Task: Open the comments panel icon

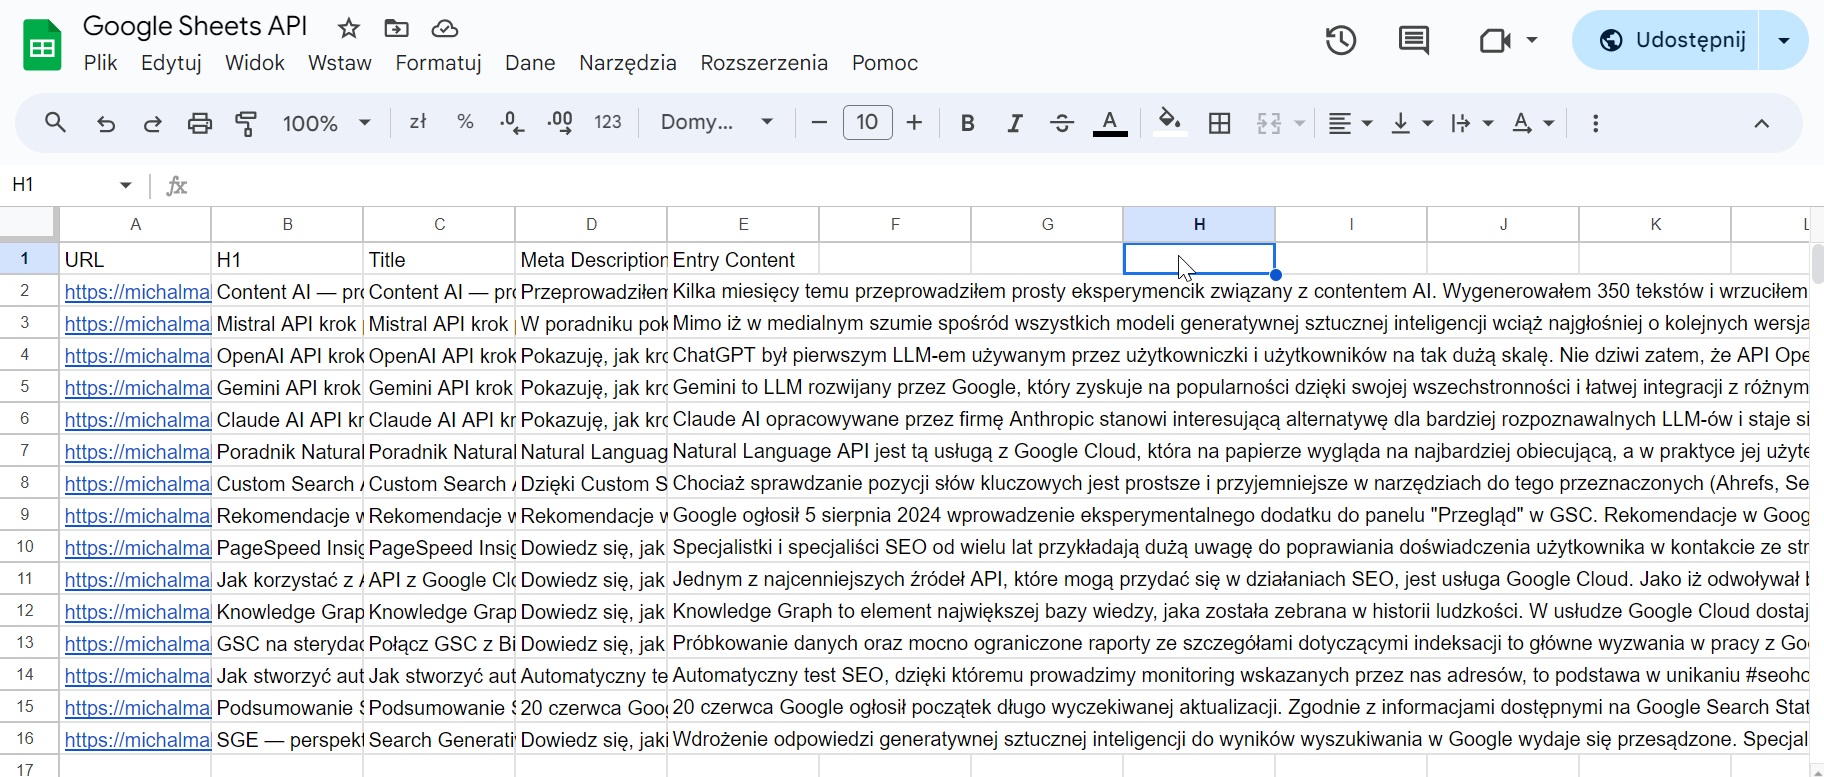Action: point(1413,40)
